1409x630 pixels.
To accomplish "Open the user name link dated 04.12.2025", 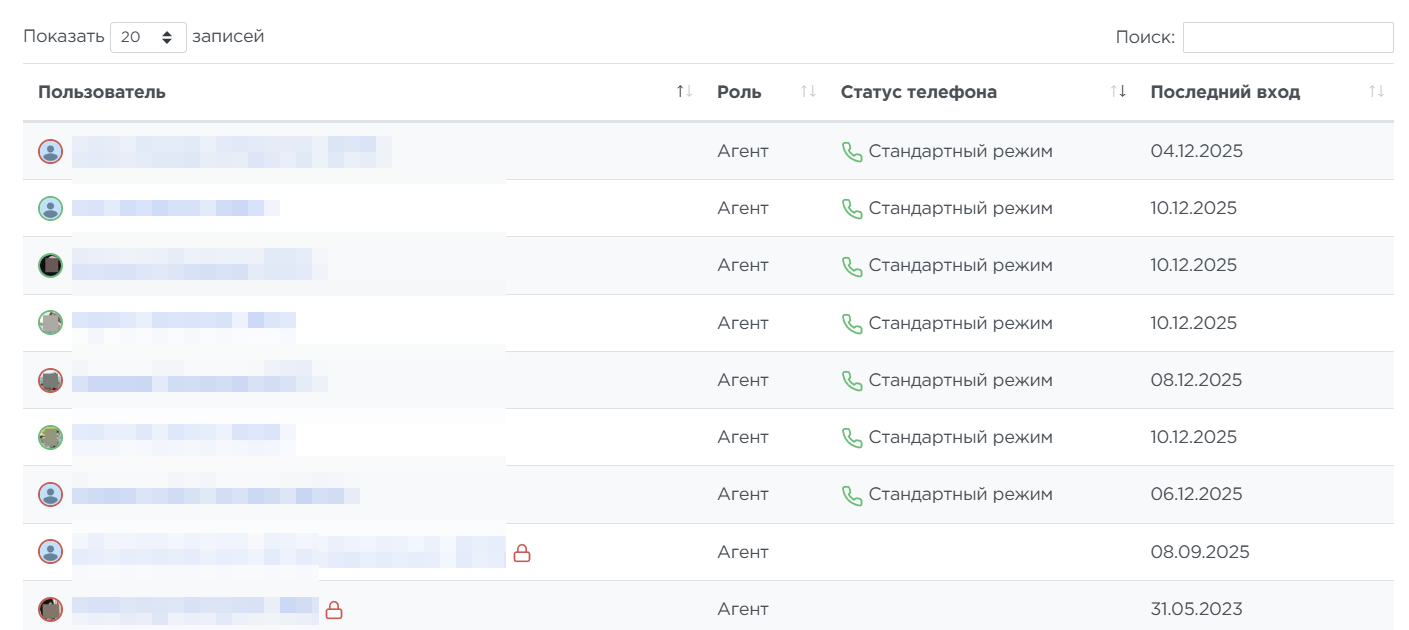I will (230, 151).
